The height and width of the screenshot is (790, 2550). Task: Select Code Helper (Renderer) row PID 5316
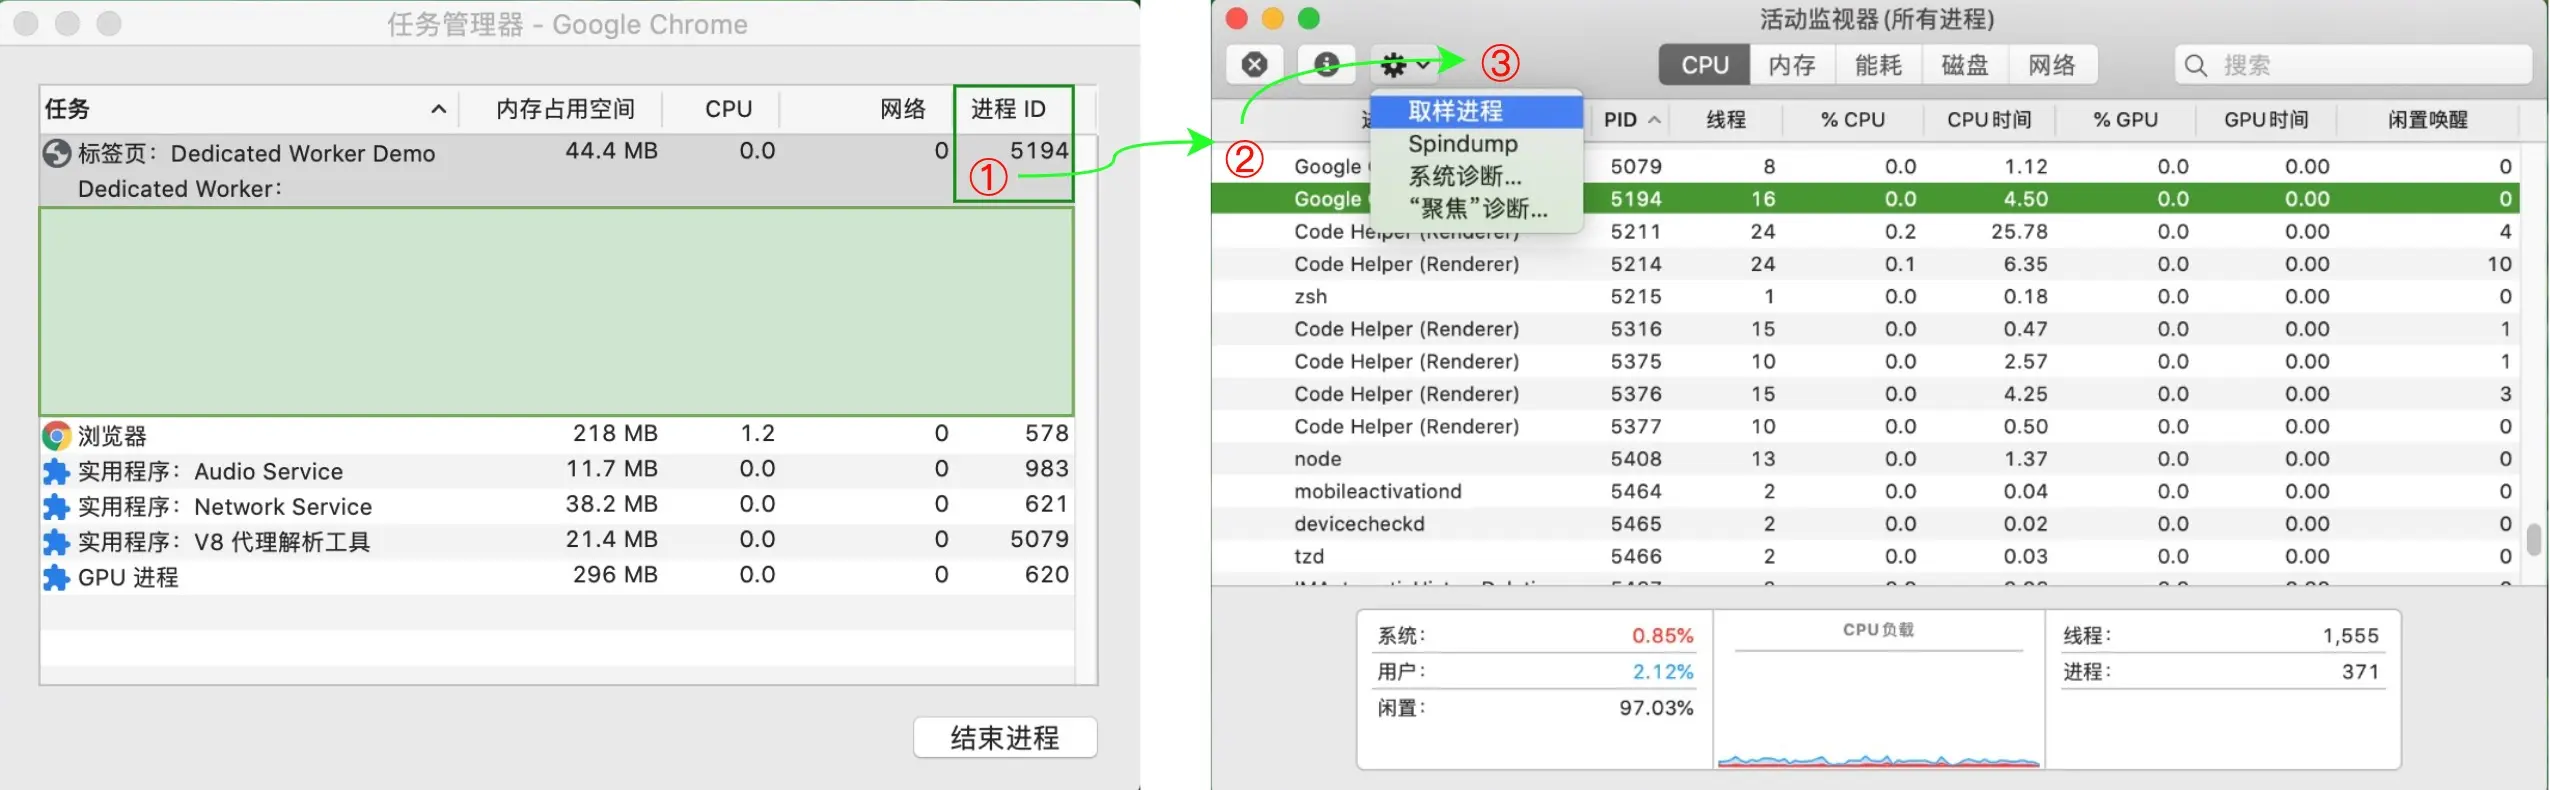1865,329
